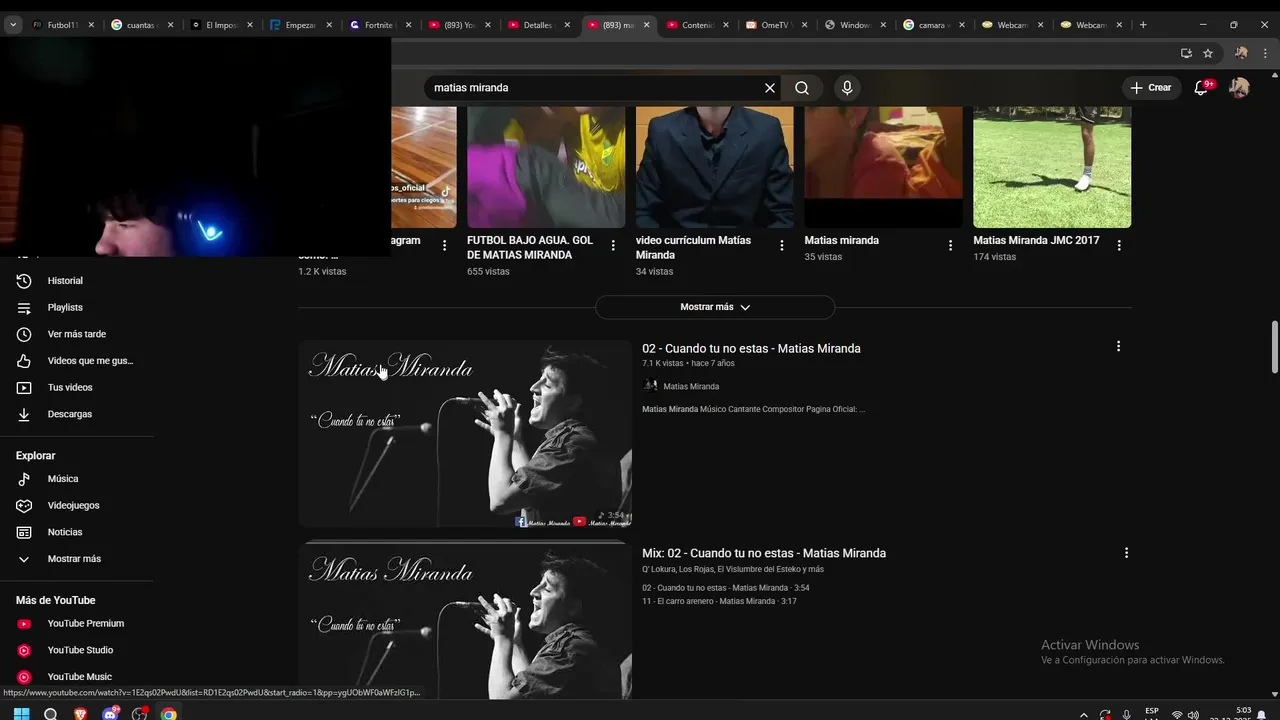Open the YouTube account avatar menu
Image resolution: width=1280 pixels, height=720 pixels.
click(1239, 88)
